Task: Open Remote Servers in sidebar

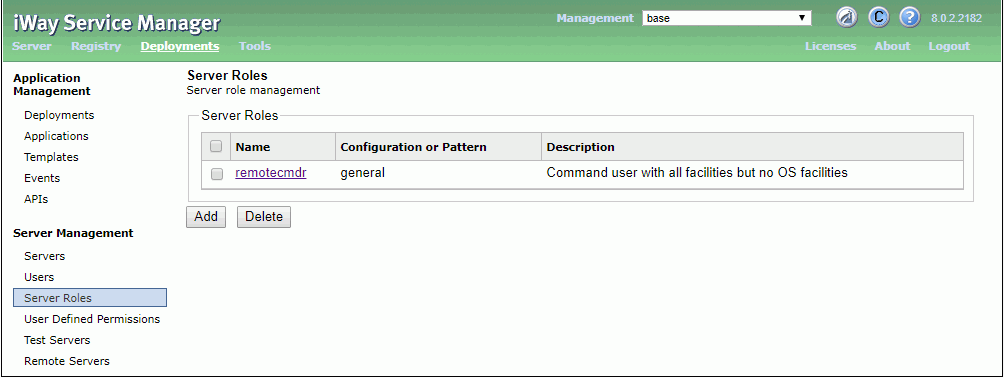Action: pos(67,361)
